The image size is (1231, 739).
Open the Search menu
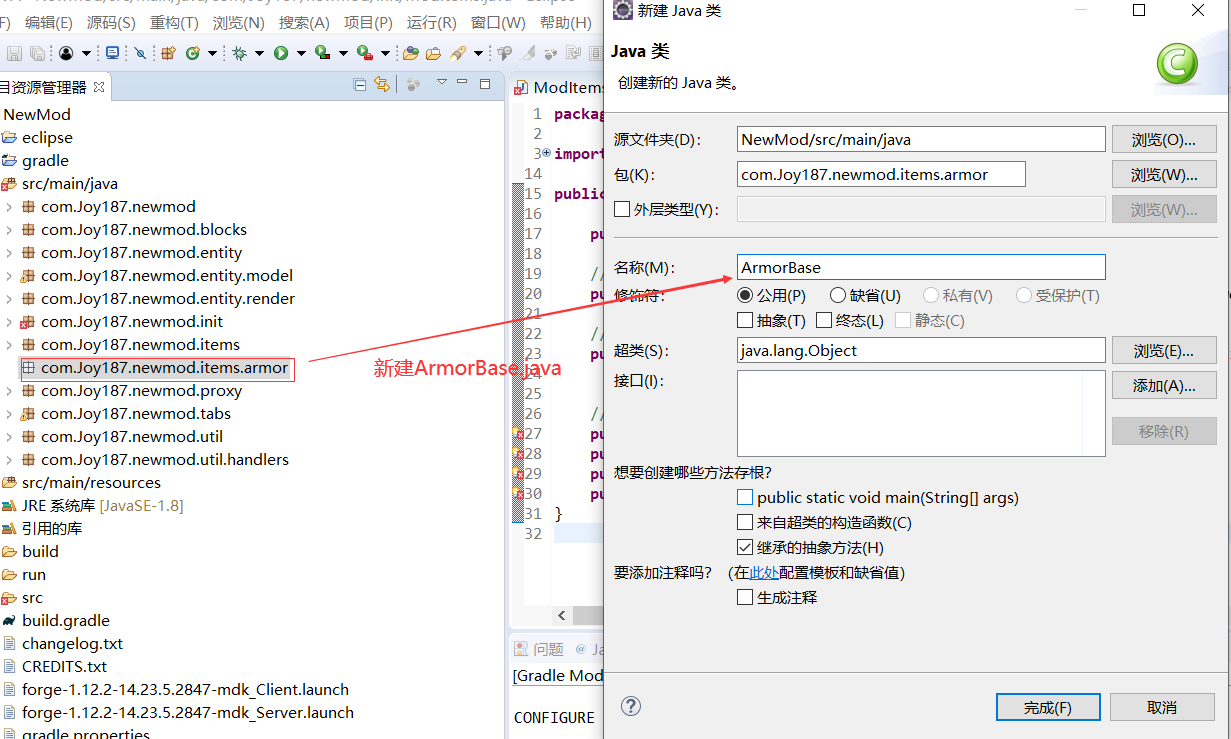[x=304, y=22]
